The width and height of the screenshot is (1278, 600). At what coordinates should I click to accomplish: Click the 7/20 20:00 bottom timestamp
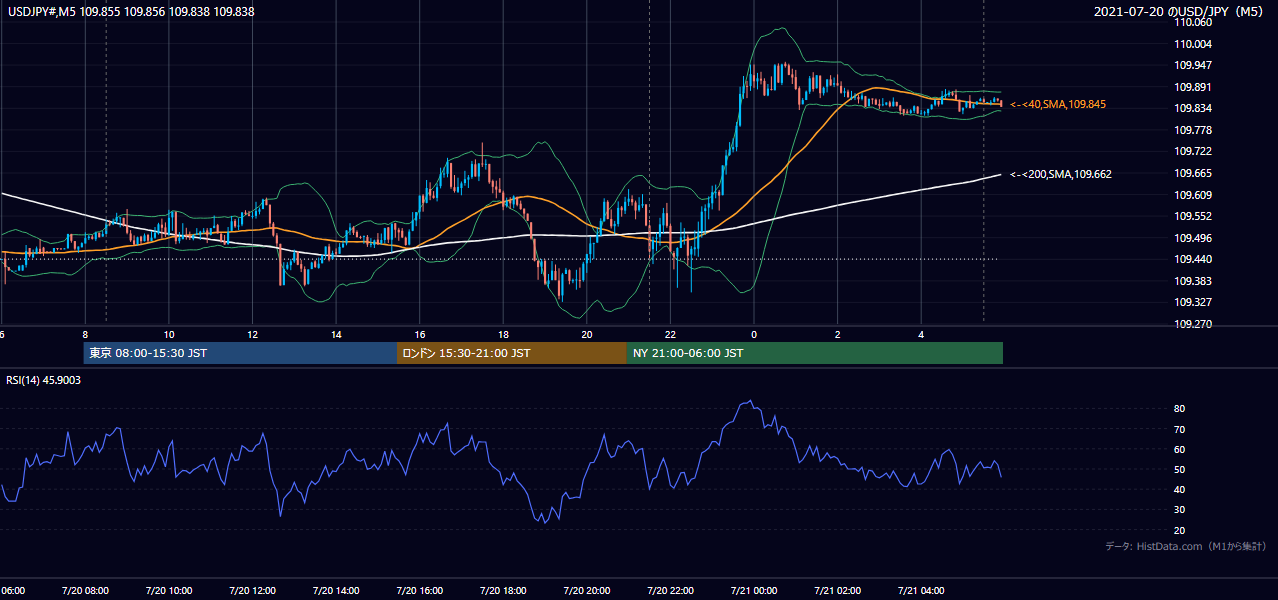pos(586,591)
